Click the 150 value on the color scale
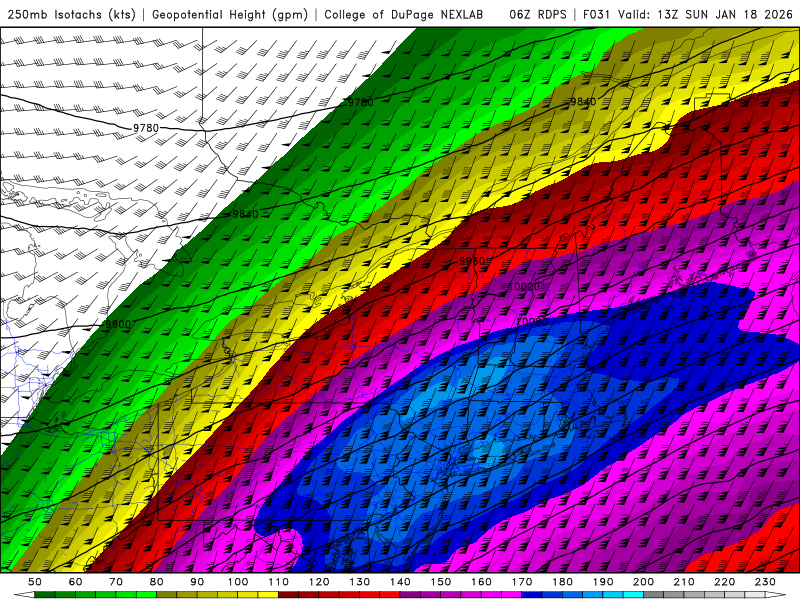The height and width of the screenshot is (600, 800). tap(441, 582)
